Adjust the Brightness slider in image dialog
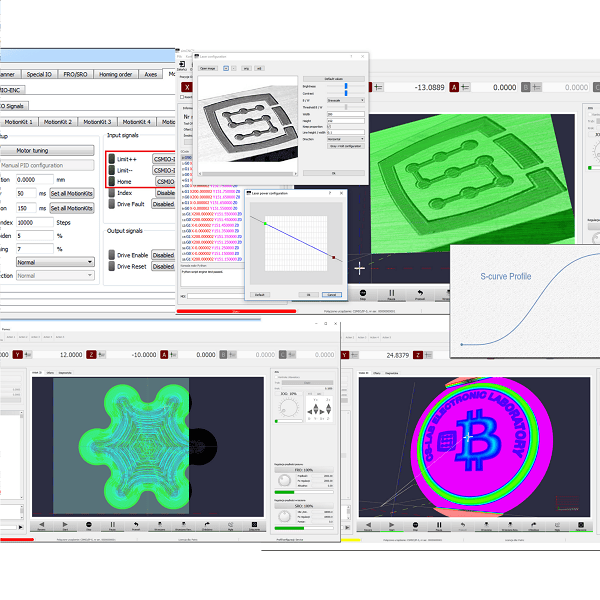 (x=346, y=86)
